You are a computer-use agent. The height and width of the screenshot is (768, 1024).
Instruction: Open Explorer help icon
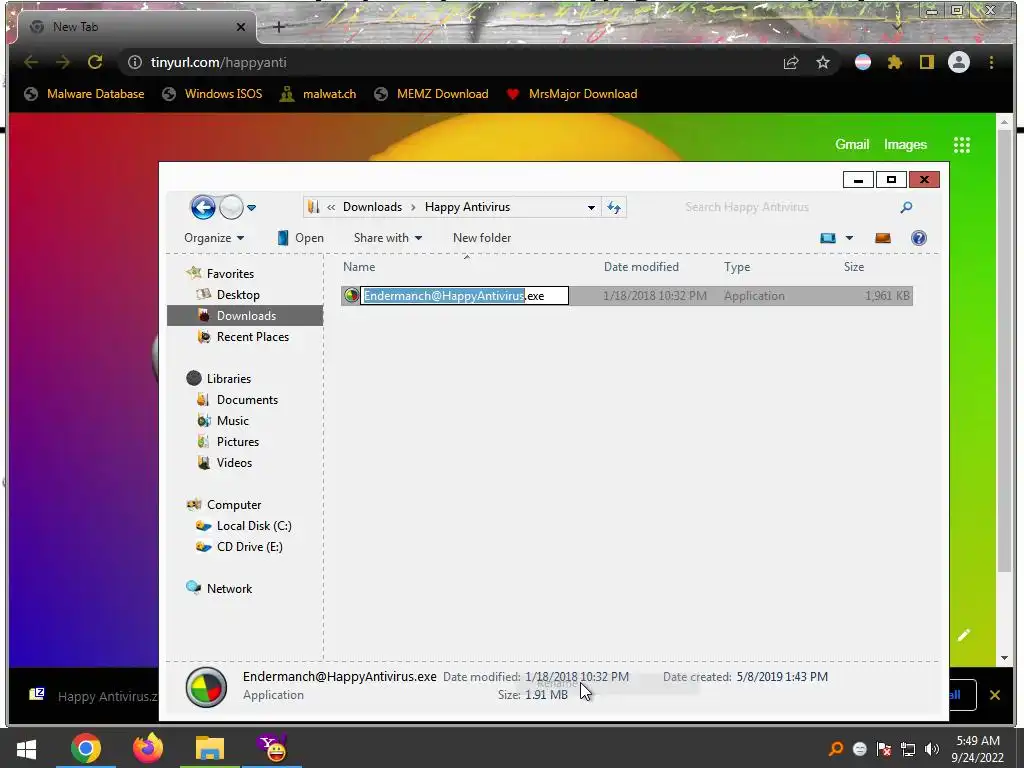click(919, 238)
